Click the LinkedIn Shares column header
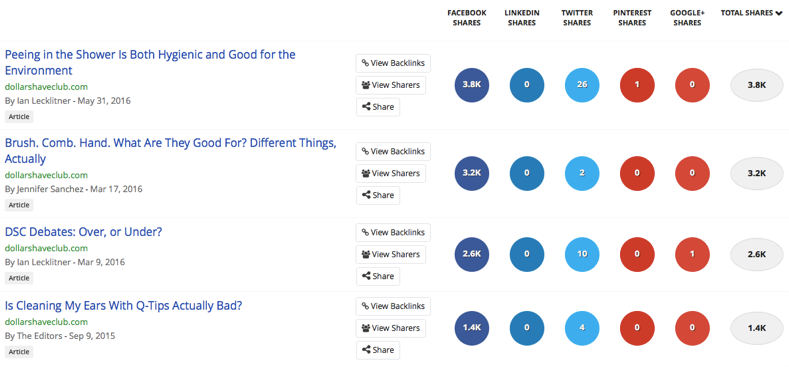 pos(522,18)
